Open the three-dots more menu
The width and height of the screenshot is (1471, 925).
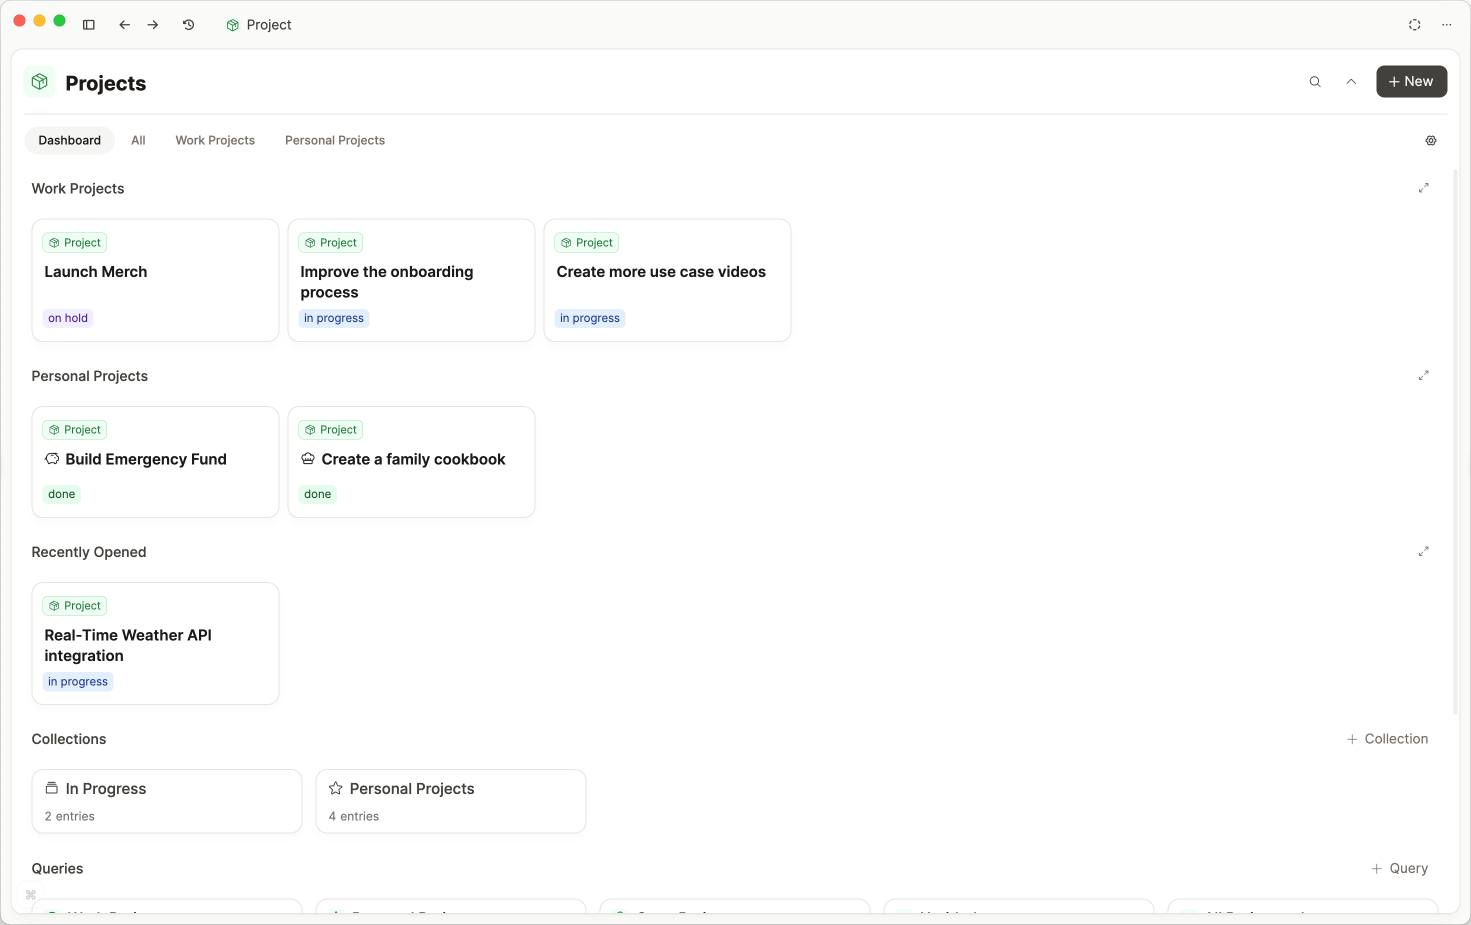1446,25
